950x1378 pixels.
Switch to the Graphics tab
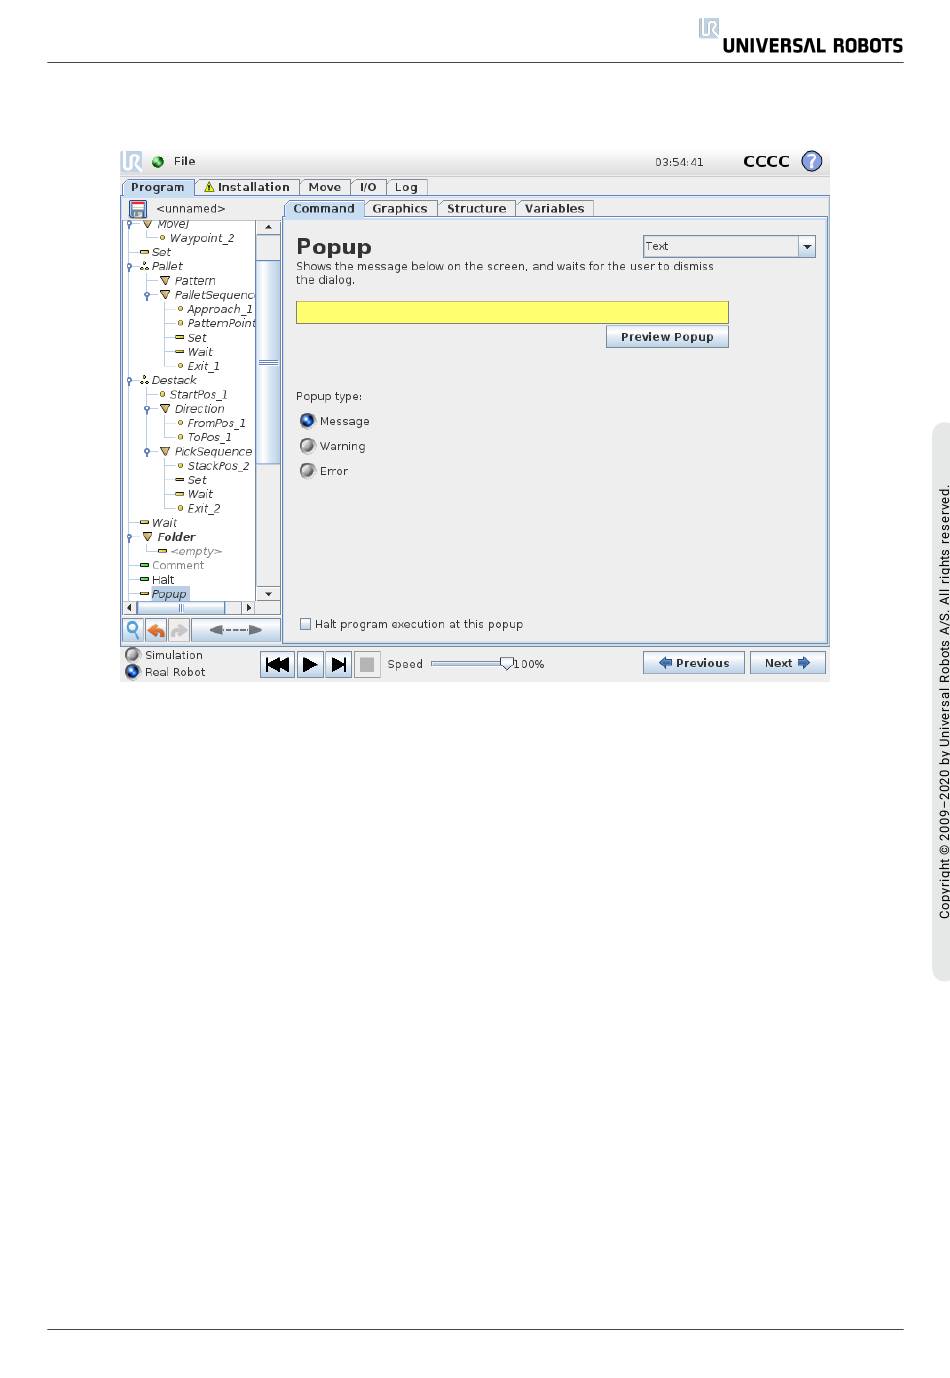tap(400, 209)
